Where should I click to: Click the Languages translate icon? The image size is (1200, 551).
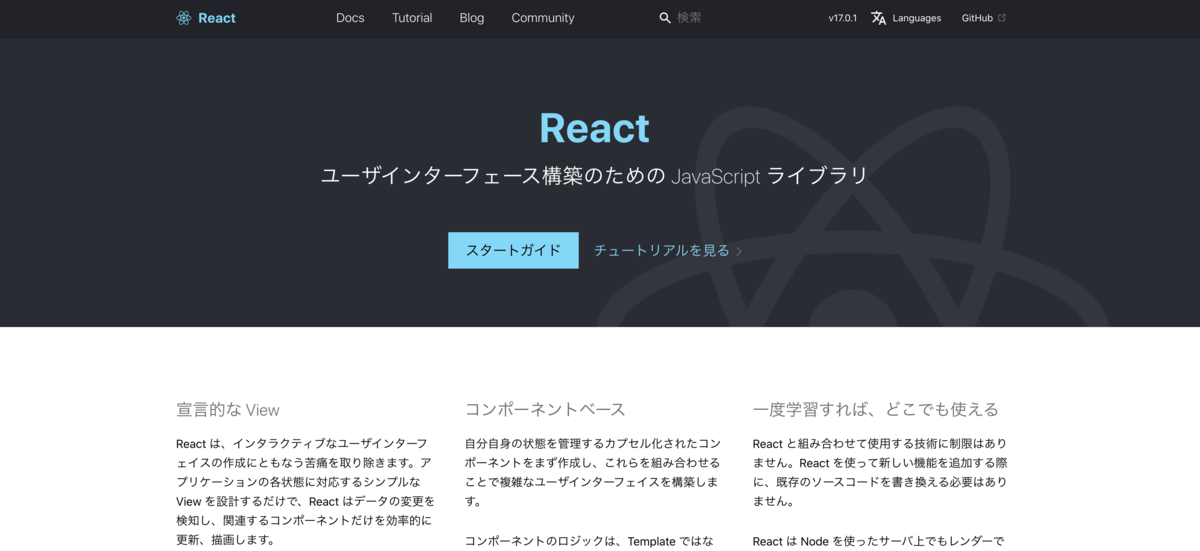click(879, 18)
